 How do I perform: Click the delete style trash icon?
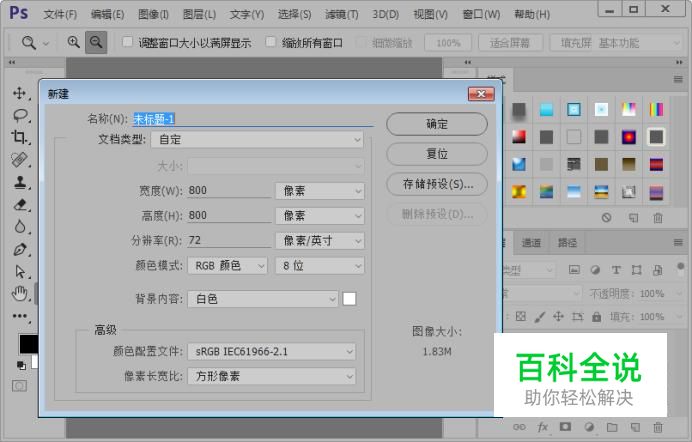point(658,217)
